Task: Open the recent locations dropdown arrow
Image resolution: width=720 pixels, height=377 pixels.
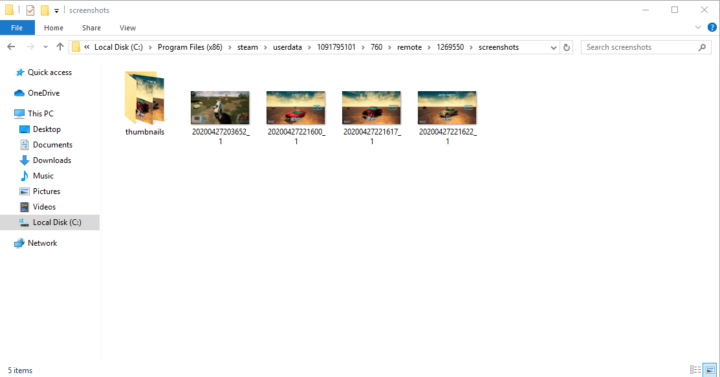Action: click(45, 47)
